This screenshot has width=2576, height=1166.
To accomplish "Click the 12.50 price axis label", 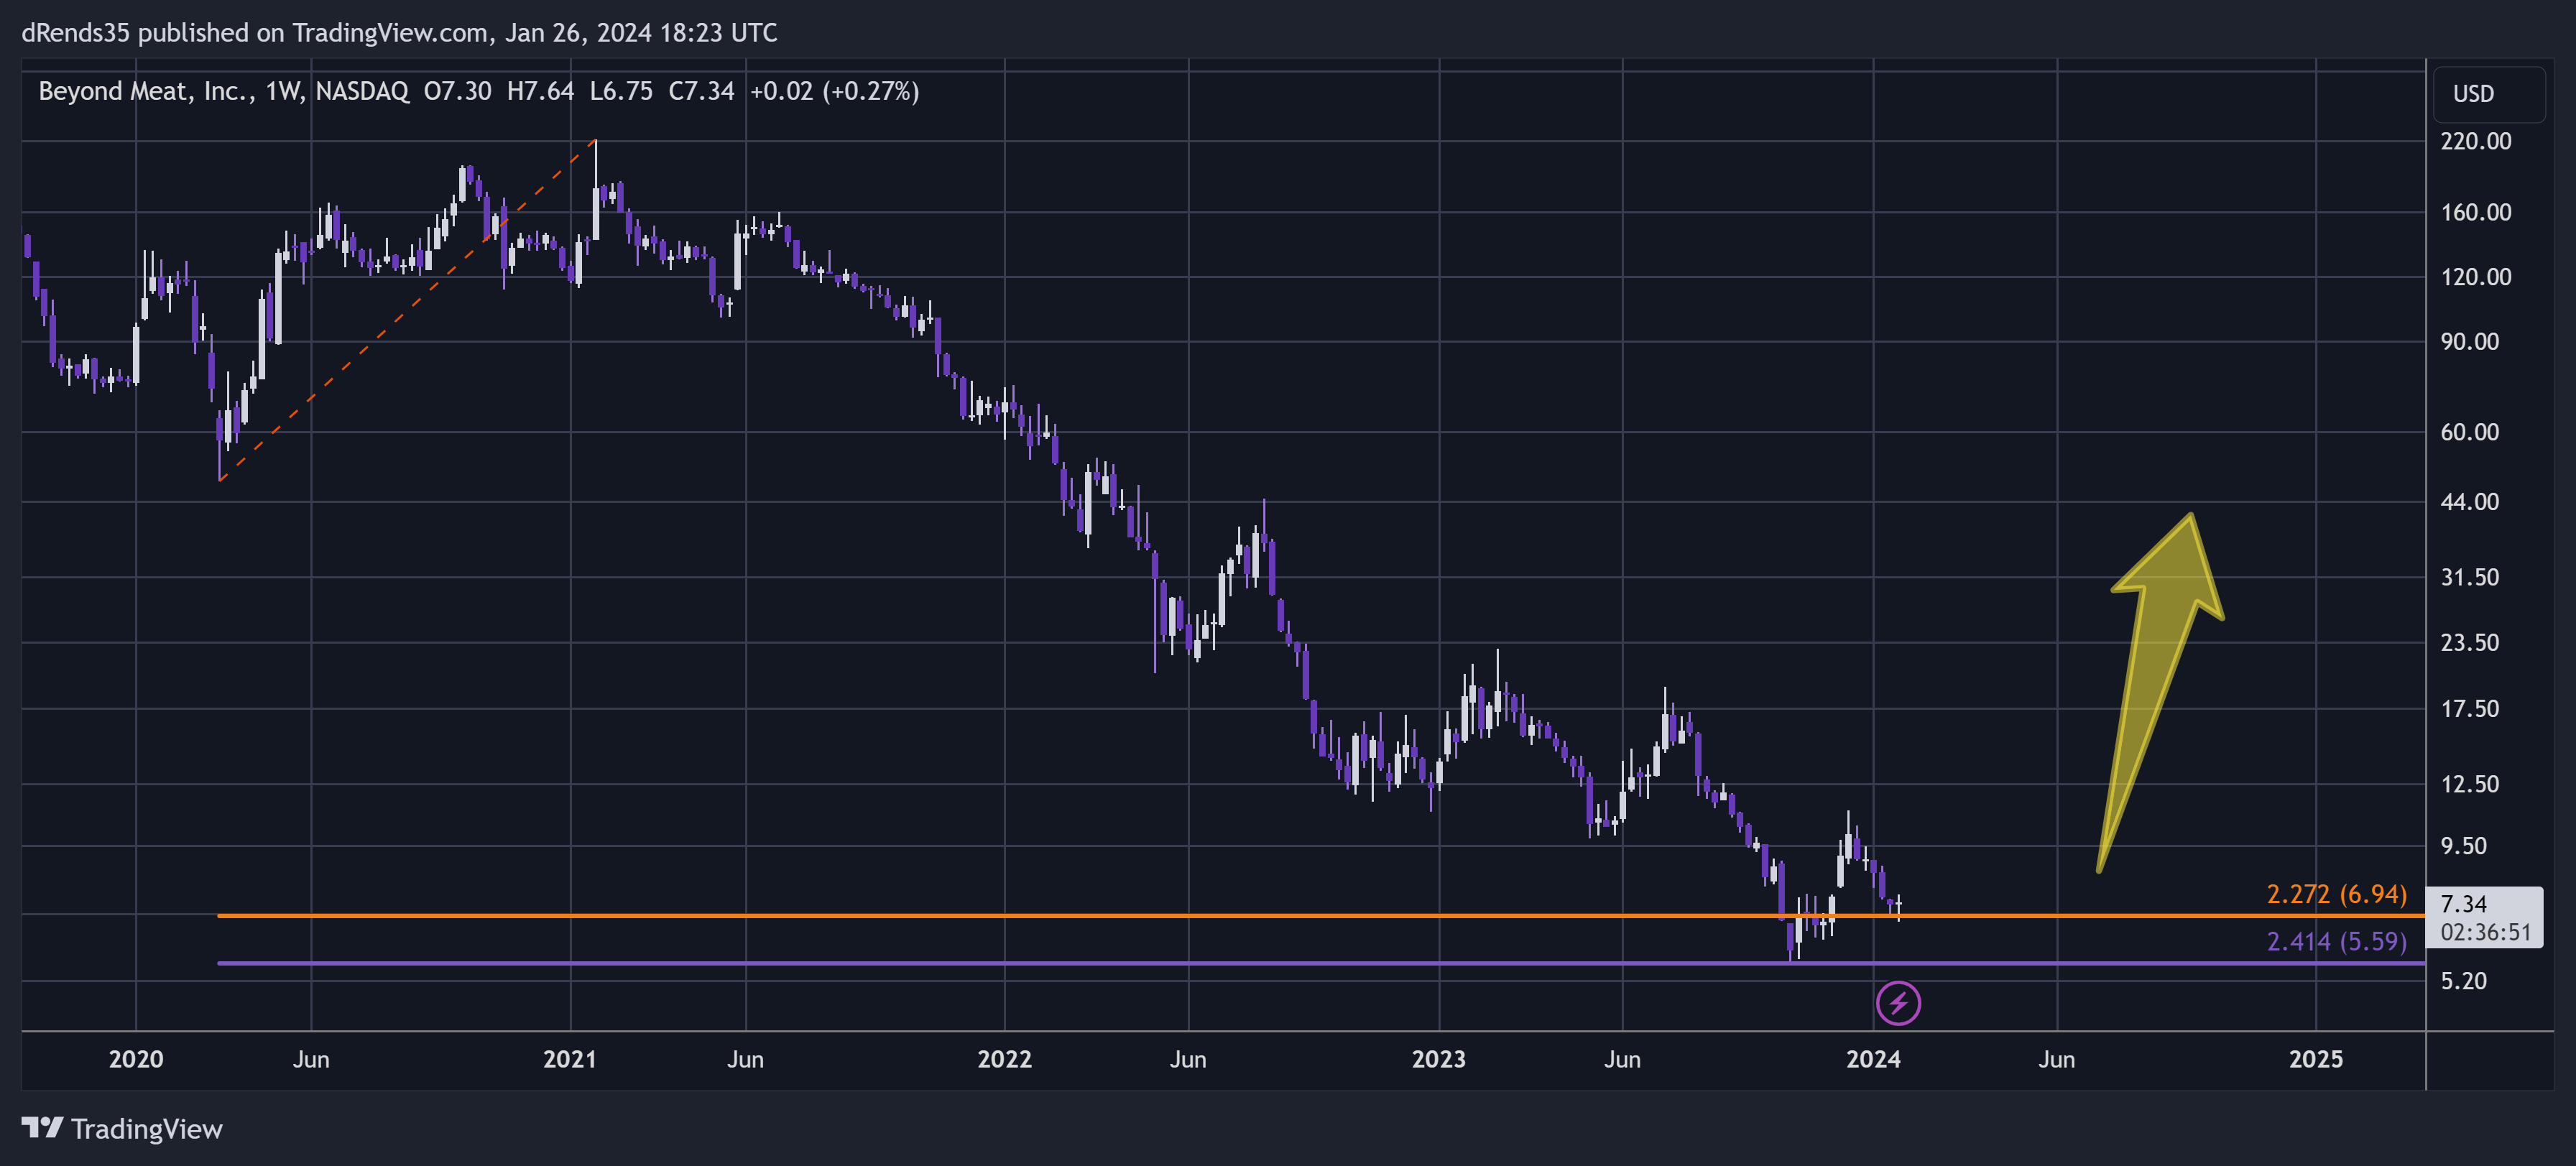I will (x=2469, y=784).
